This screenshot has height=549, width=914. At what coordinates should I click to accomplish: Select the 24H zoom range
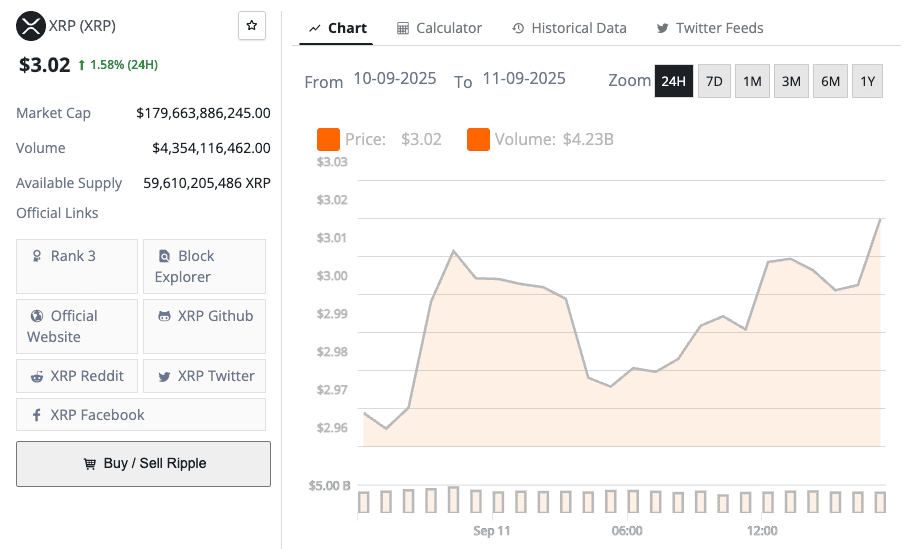pos(674,81)
